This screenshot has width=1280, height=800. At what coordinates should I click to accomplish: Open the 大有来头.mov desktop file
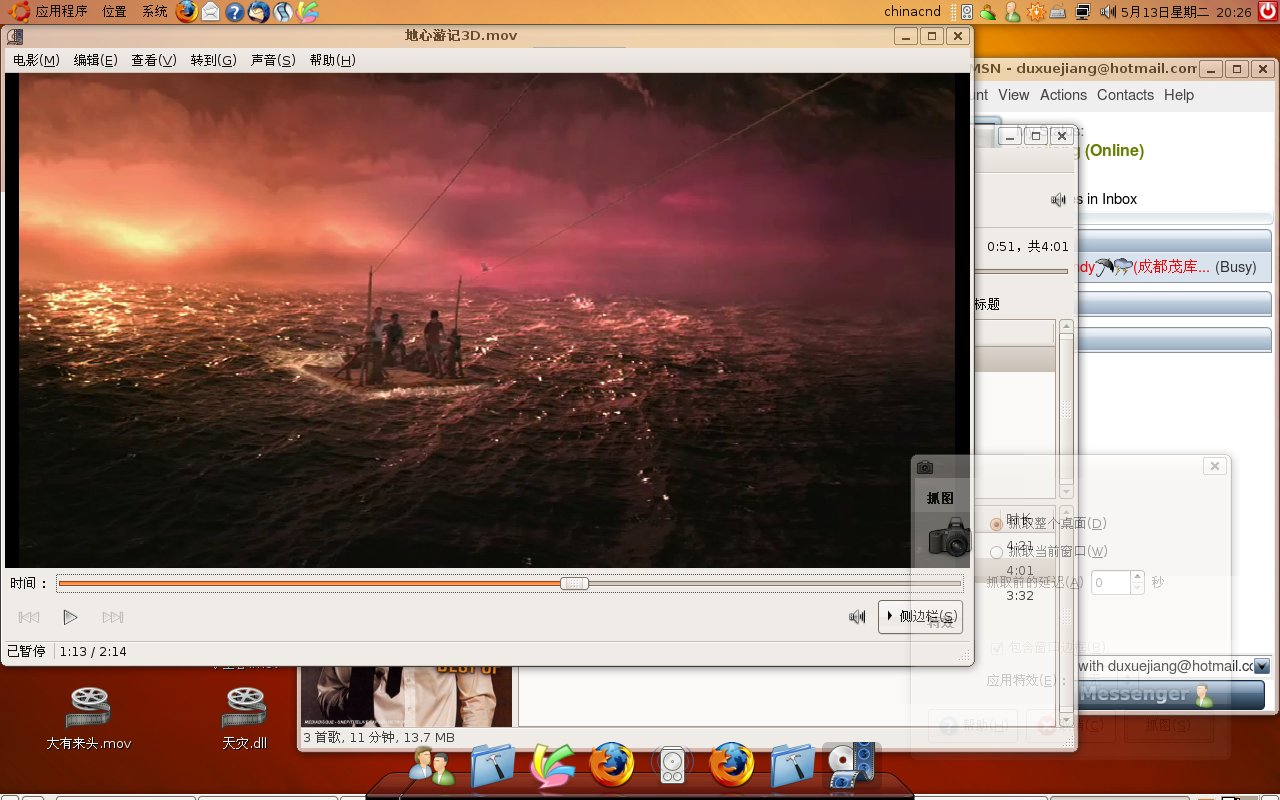tap(89, 718)
